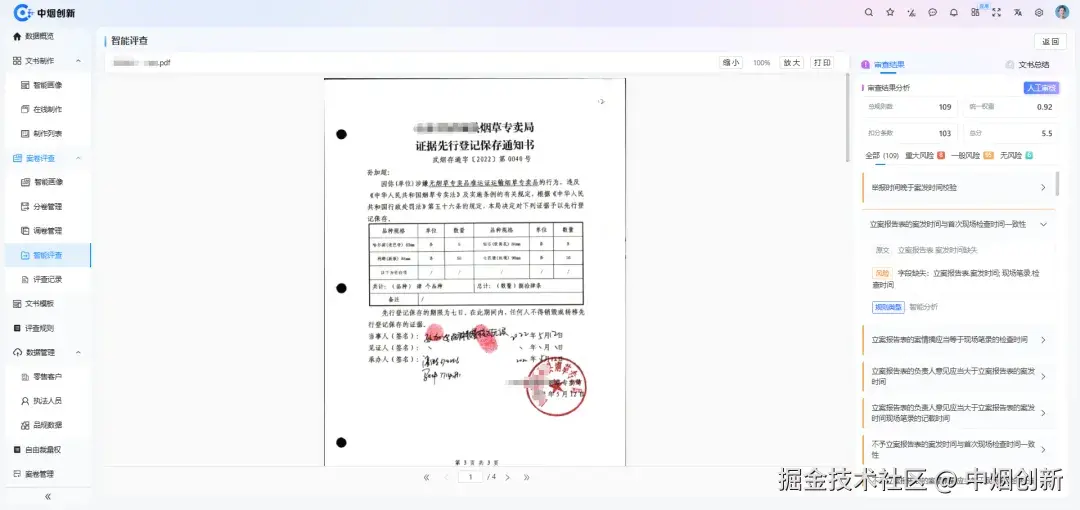Expand 立案报告表的案情摘应当等于现场笔录的检查时间 rule
The image size is (1080, 510).
[x=958, y=340]
